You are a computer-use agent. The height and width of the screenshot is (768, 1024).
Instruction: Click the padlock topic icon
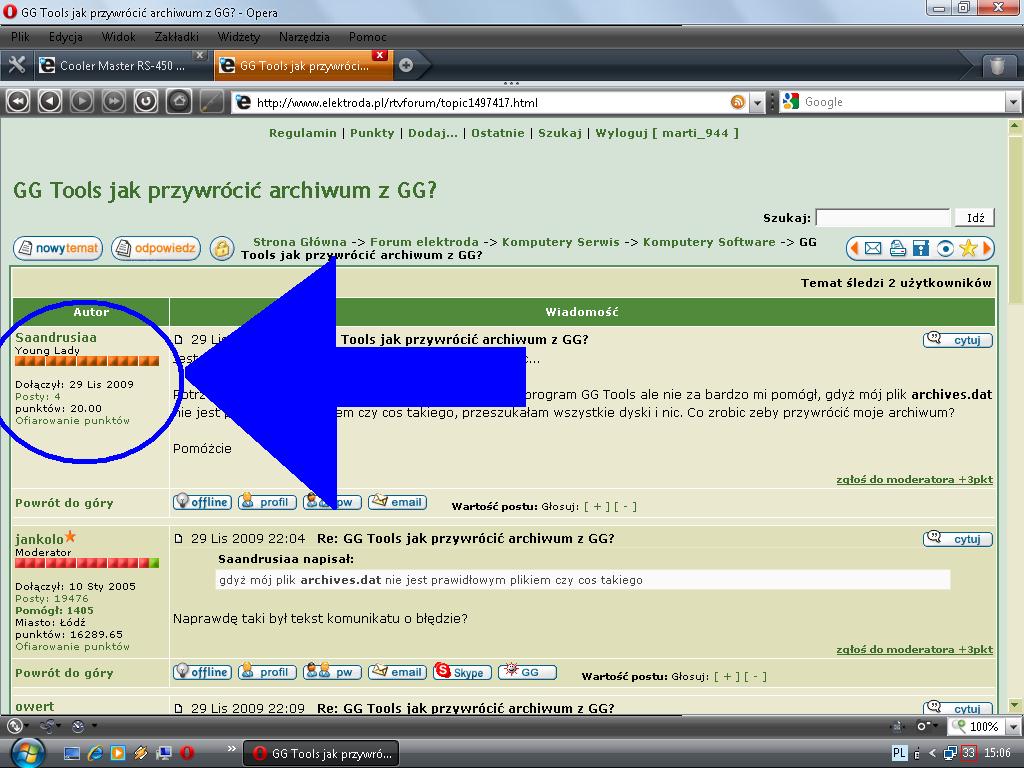pos(222,249)
